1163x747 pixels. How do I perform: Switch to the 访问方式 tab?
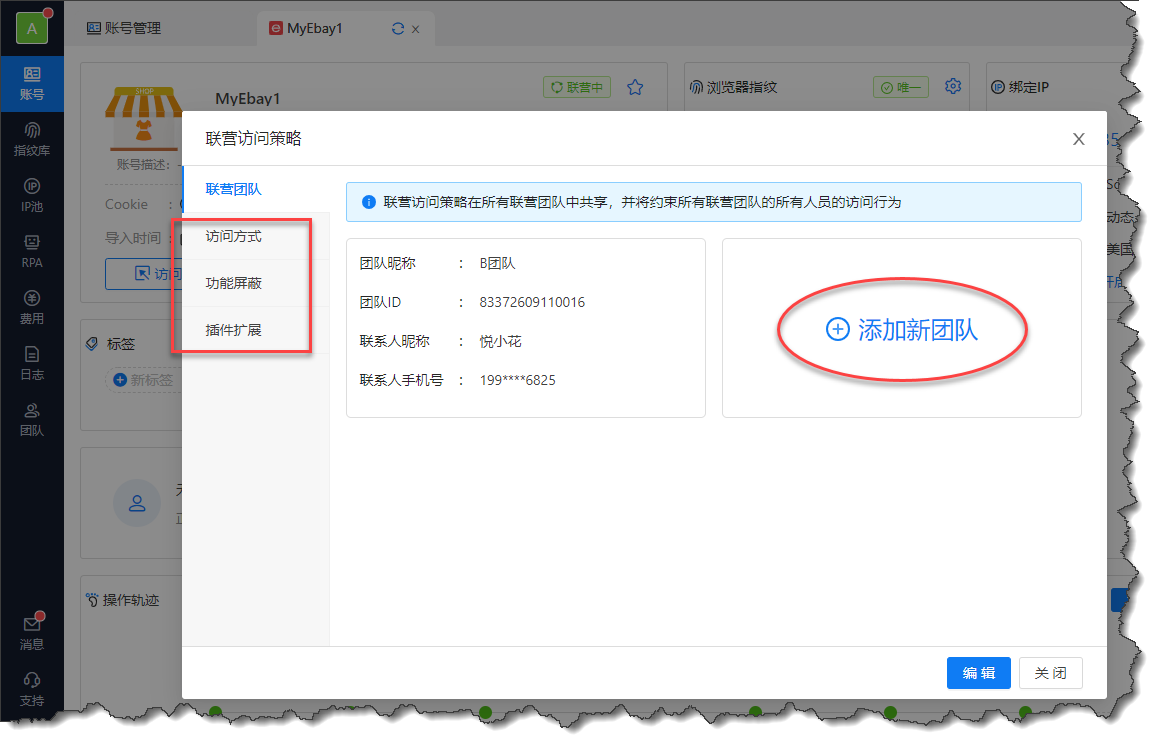(x=233, y=237)
